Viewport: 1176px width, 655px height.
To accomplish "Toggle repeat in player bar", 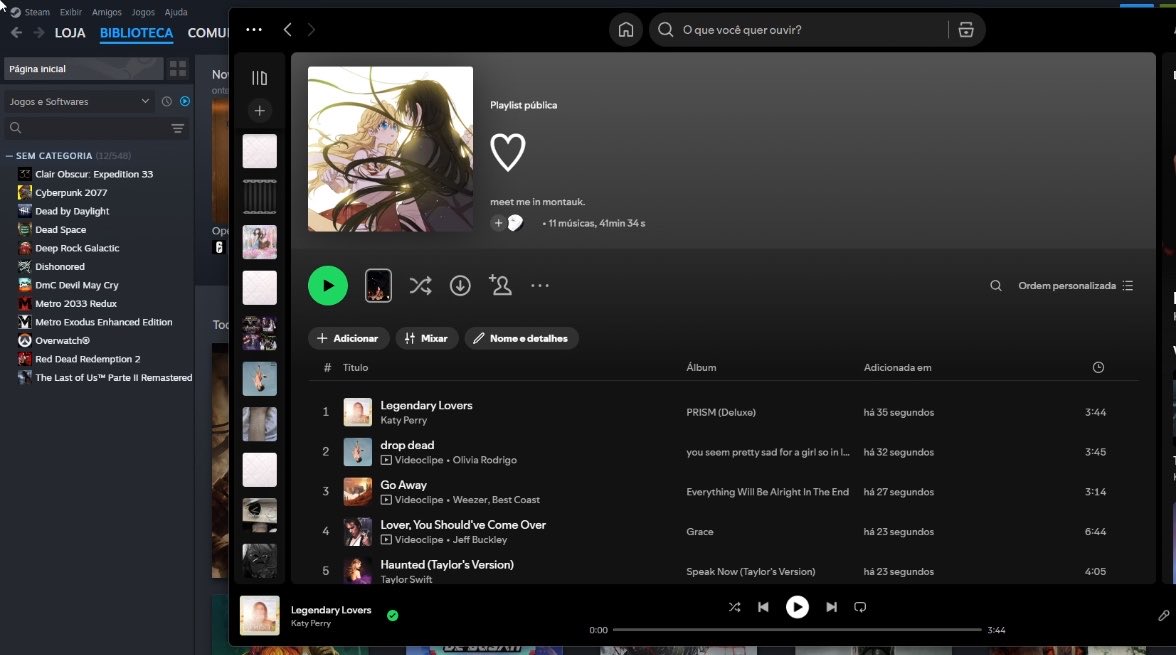I will (860, 607).
